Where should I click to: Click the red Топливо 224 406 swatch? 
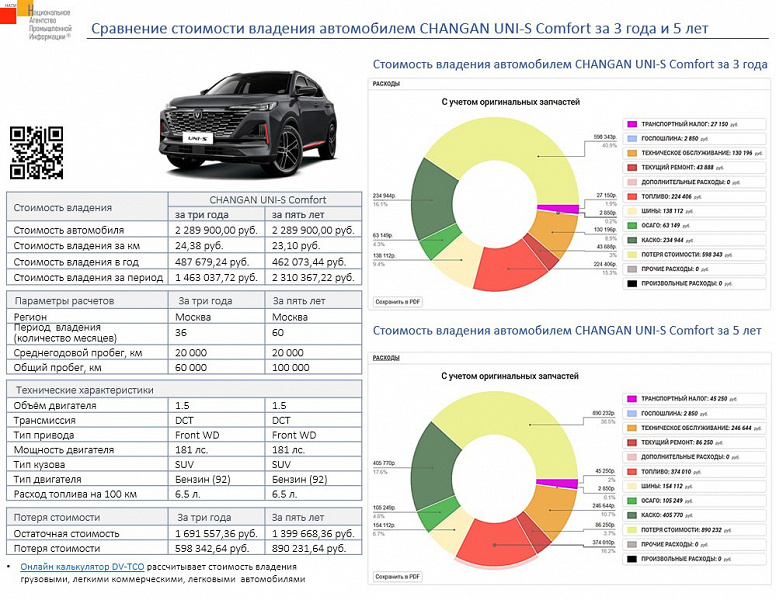[x=632, y=197]
